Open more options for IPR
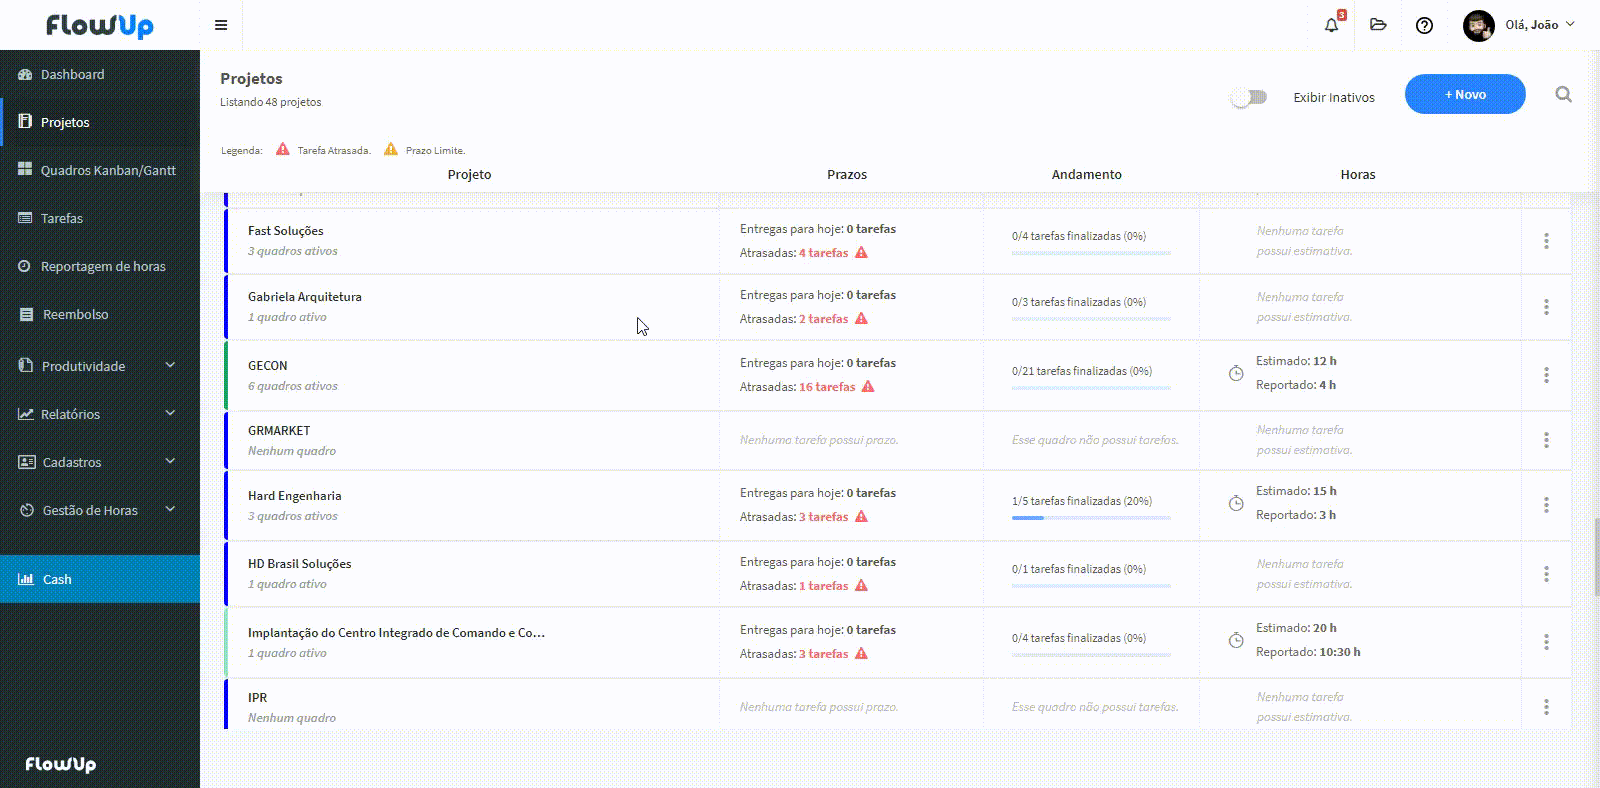This screenshot has height=788, width=1600. click(x=1546, y=707)
